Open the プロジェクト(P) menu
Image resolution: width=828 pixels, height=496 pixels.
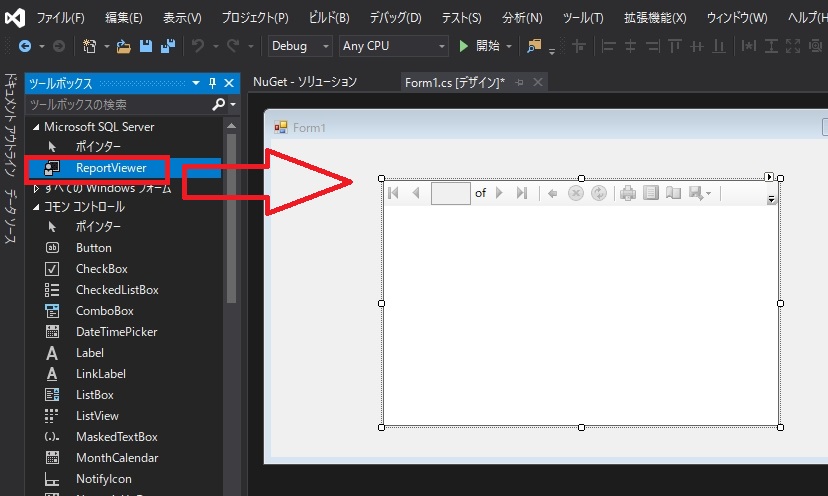pos(255,18)
